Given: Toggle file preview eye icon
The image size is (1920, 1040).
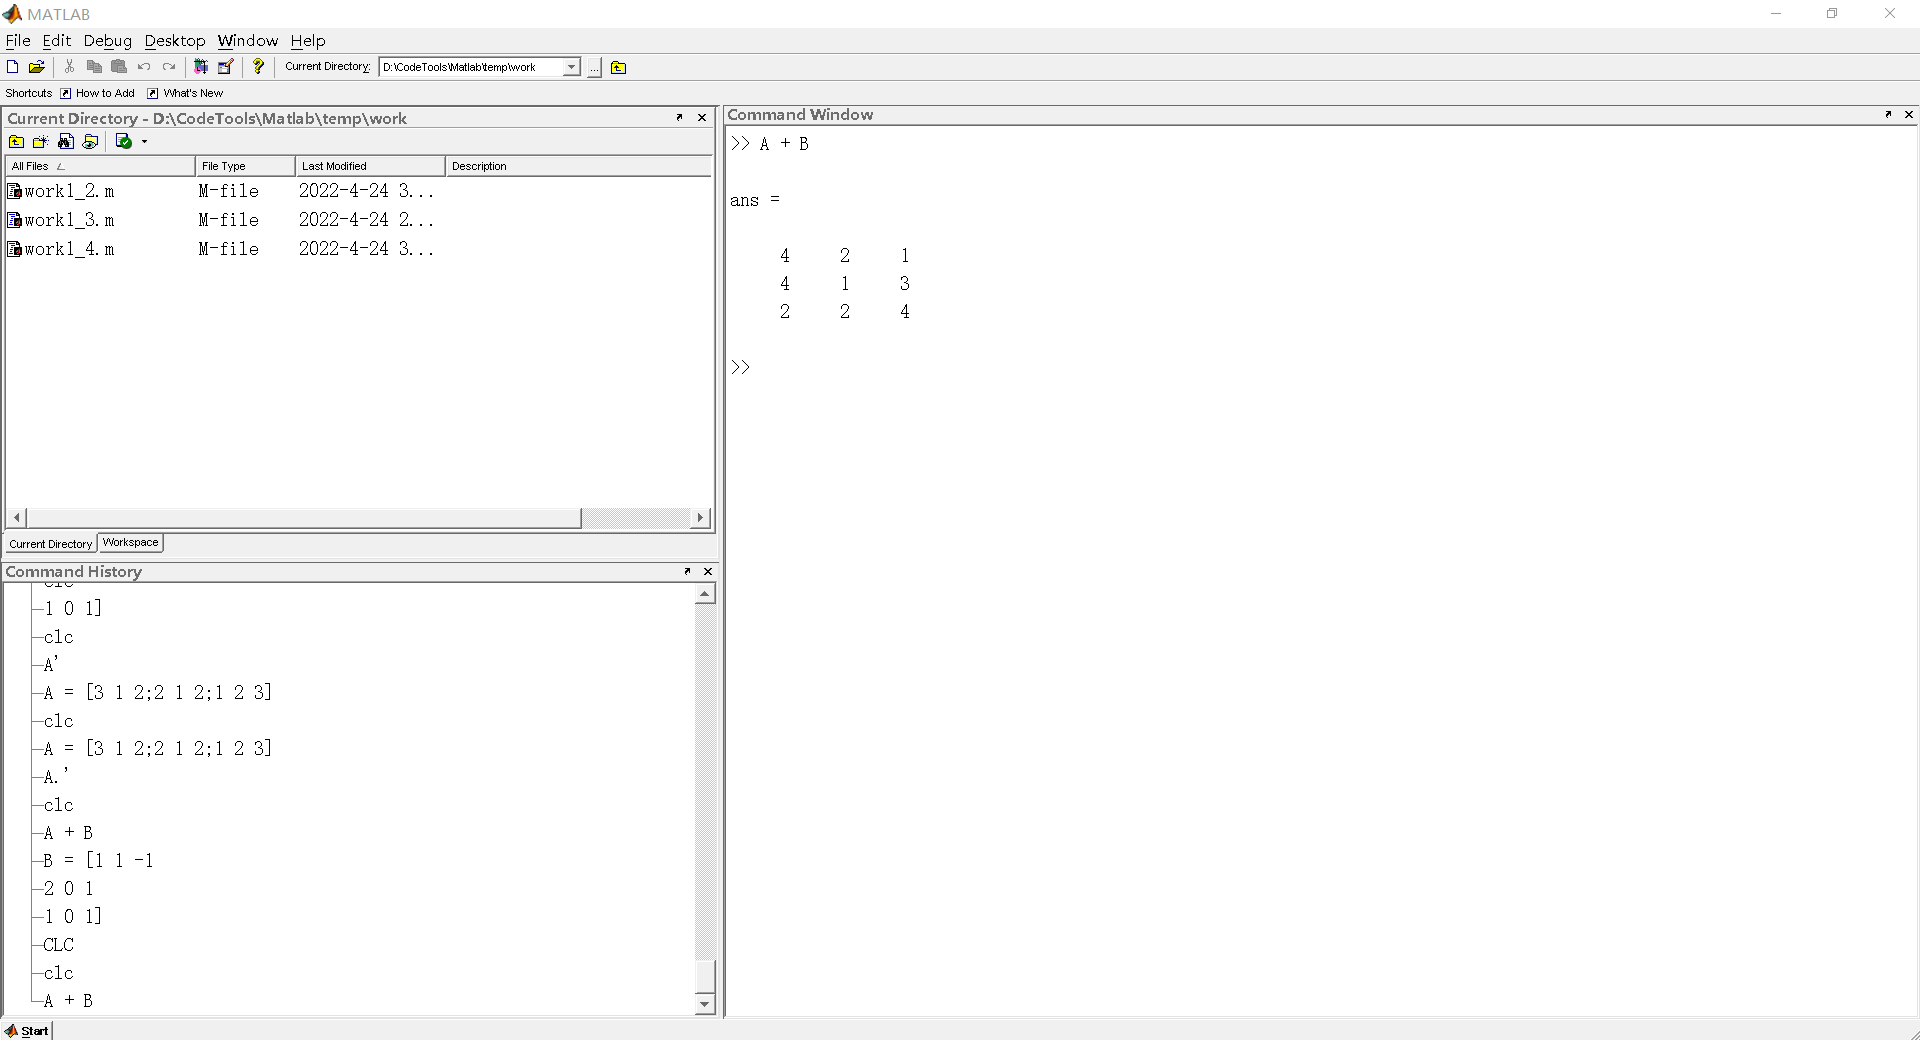Looking at the screenshot, I should [90, 141].
